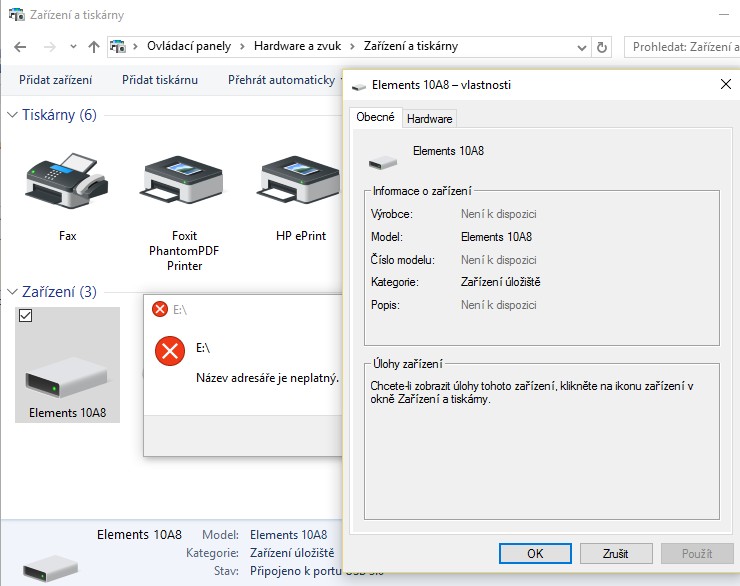Click the control panel icon in address bar
The image size is (740, 586).
pos(117,47)
